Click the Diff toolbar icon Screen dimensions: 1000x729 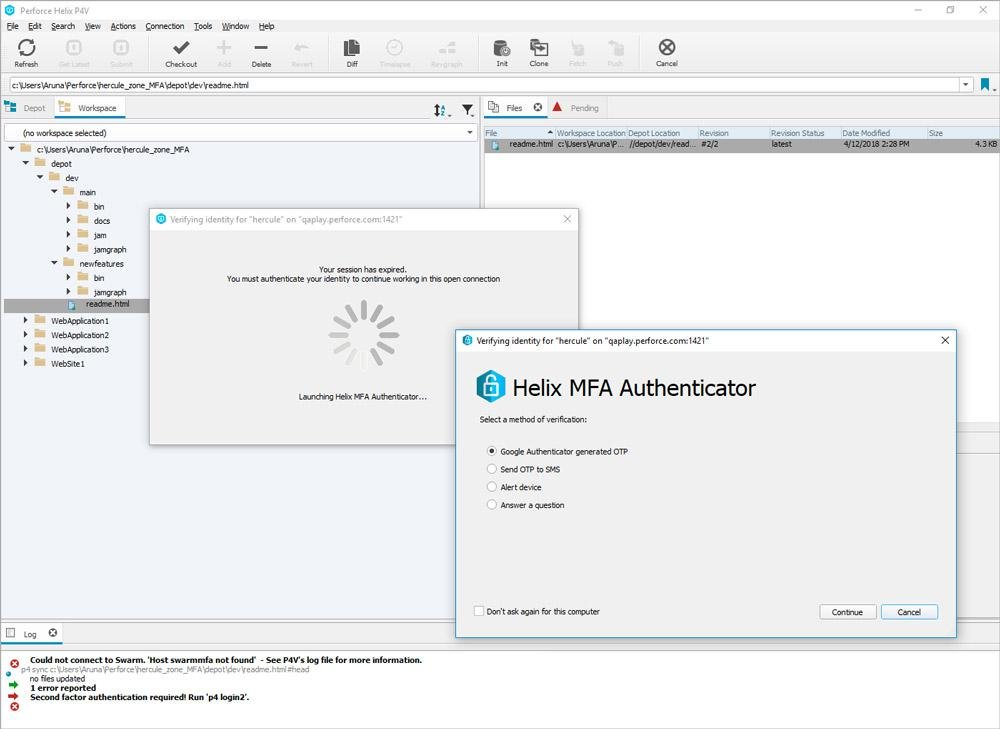pyautogui.click(x=351, y=48)
